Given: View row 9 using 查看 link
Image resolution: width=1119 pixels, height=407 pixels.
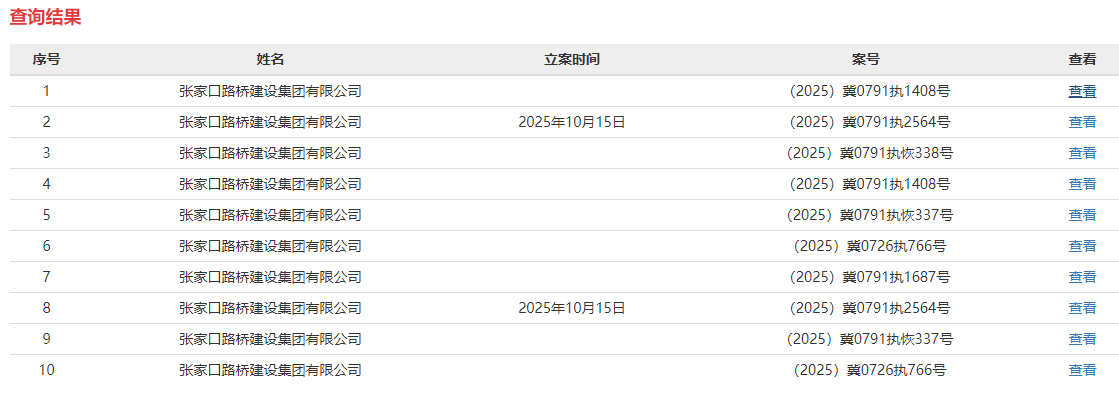Looking at the screenshot, I should click(1082, 339).
